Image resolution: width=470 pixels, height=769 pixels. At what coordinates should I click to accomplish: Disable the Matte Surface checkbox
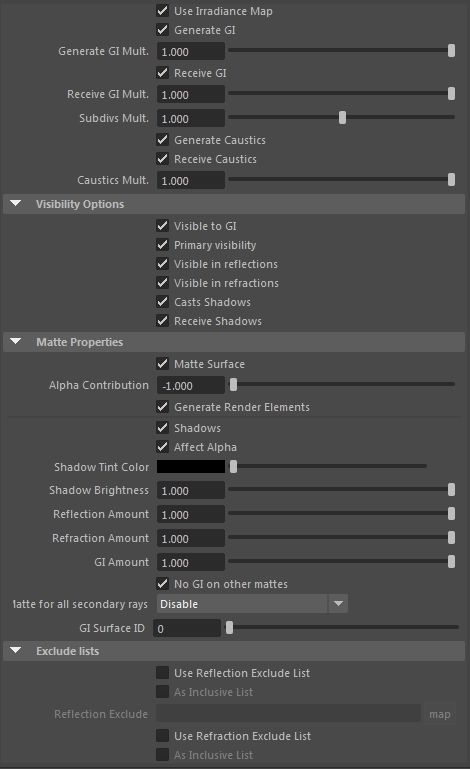[162, 364]
